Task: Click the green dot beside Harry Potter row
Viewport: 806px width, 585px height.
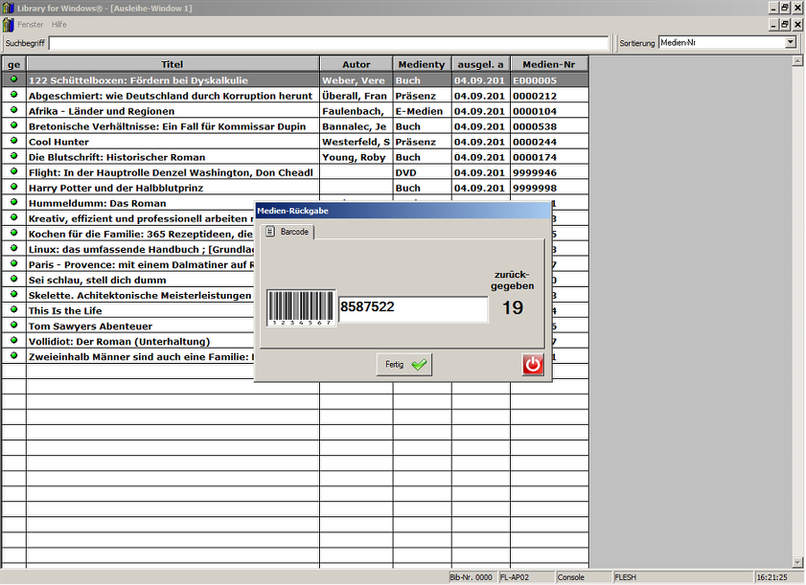Action: (14, 187)
